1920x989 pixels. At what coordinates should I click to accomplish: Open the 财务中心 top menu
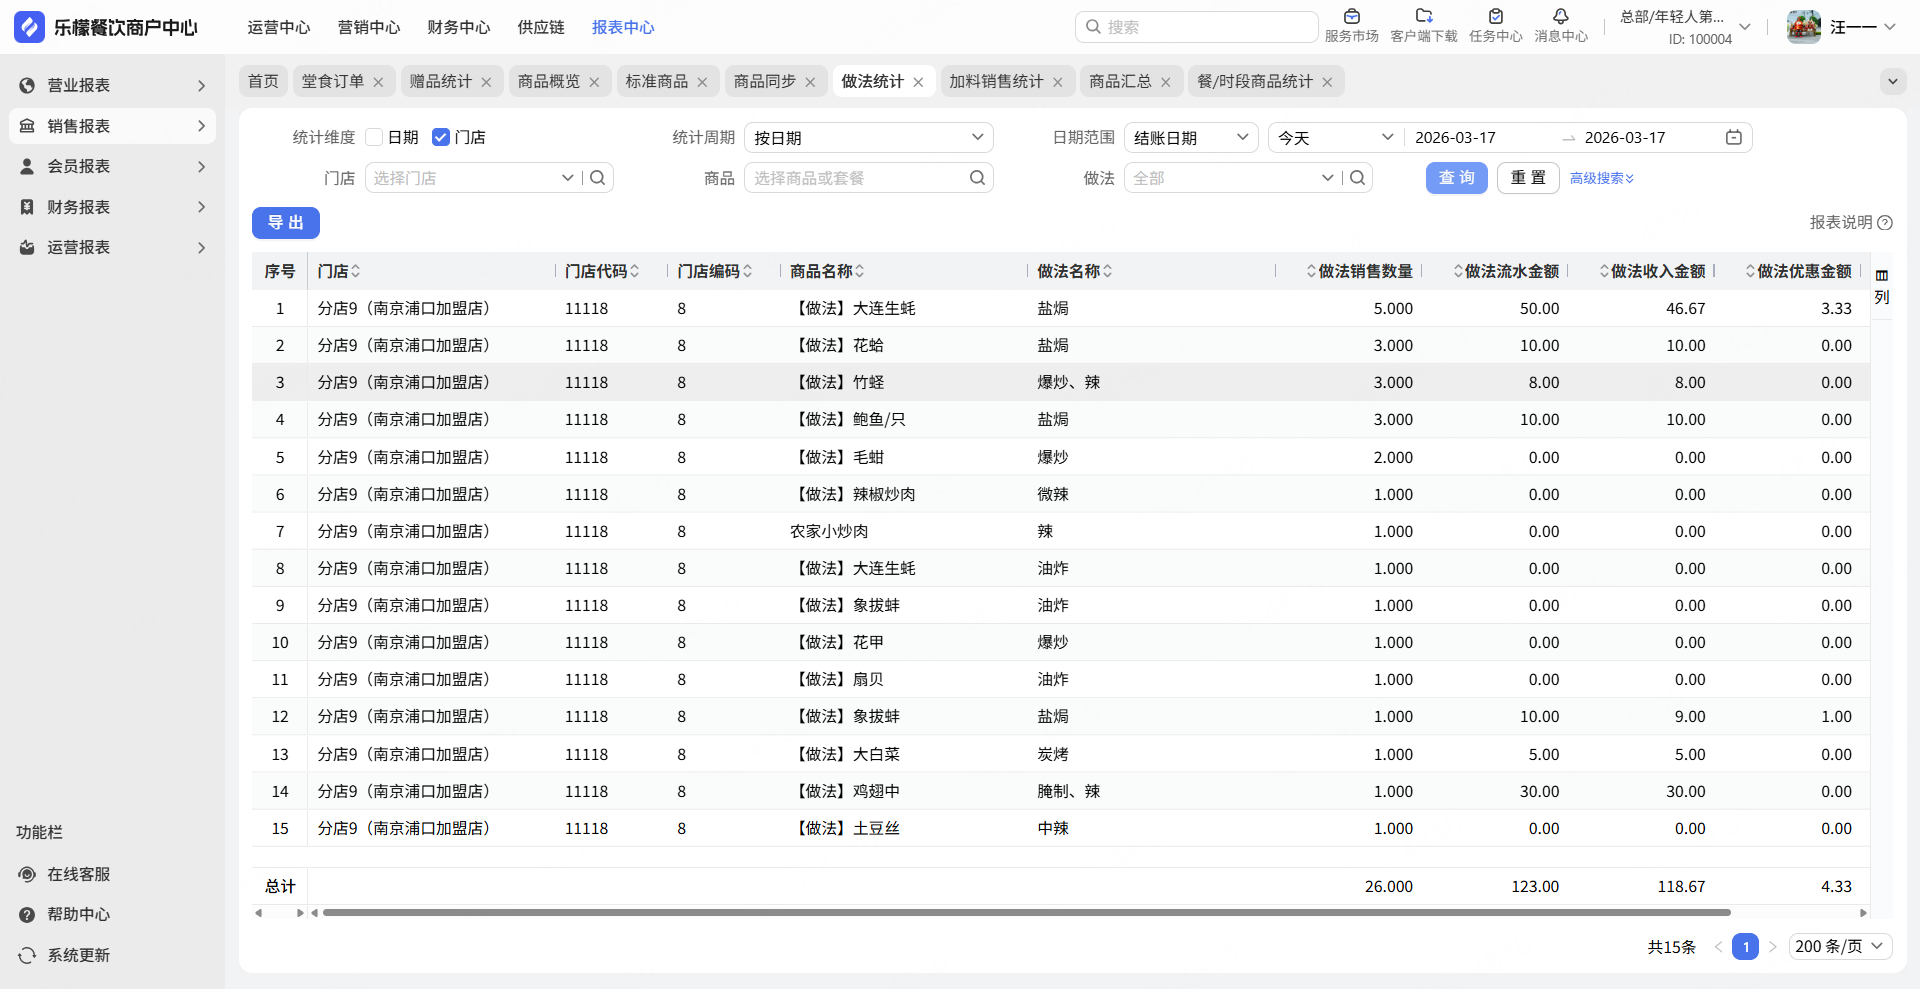click(458, 28)
